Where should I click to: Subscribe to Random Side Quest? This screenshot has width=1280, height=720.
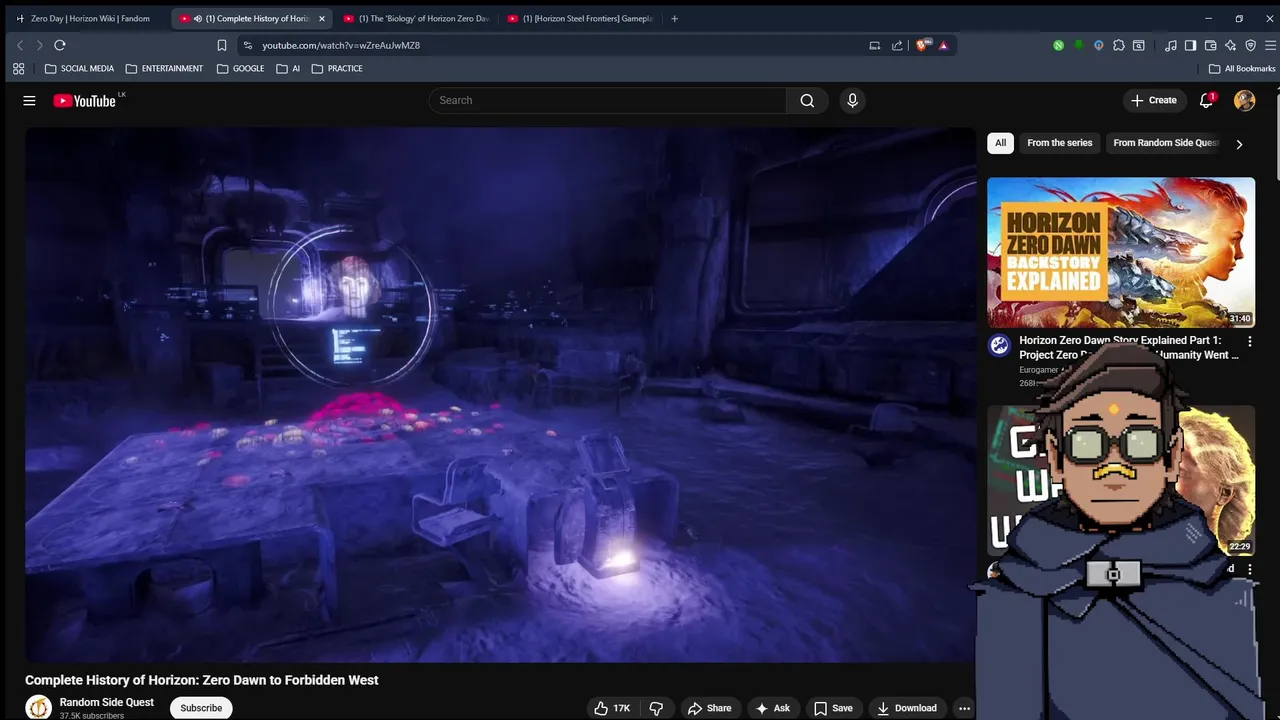coord(201,708)
